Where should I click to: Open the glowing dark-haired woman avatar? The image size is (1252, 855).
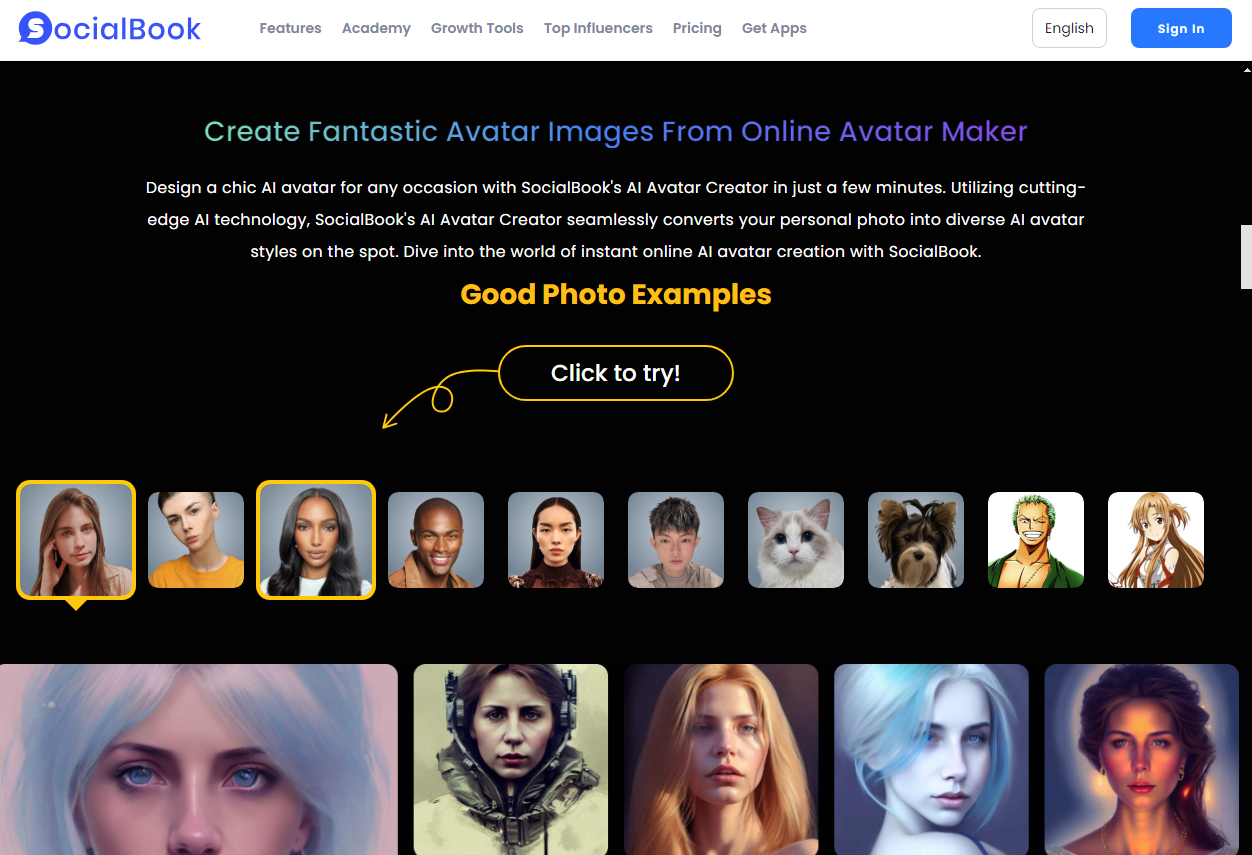(1142, 760)
